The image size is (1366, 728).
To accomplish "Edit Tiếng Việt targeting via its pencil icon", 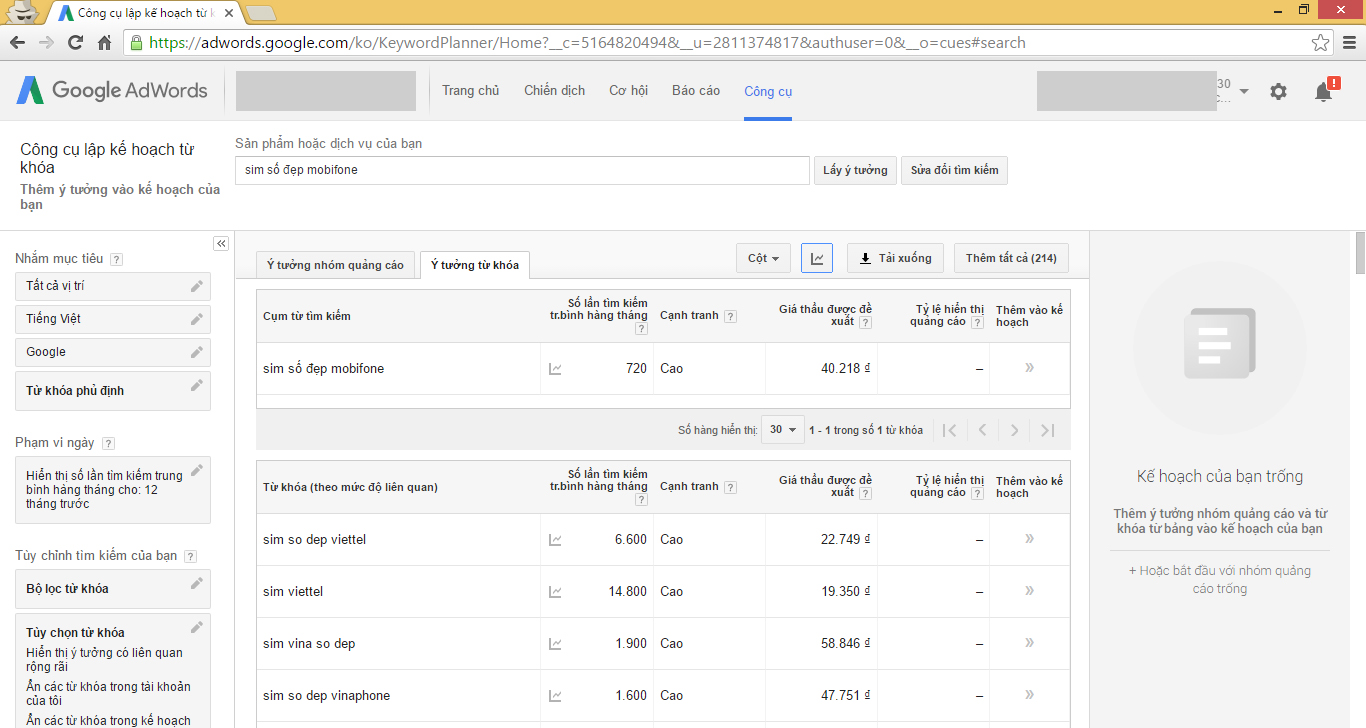I will tap(197, 320).
